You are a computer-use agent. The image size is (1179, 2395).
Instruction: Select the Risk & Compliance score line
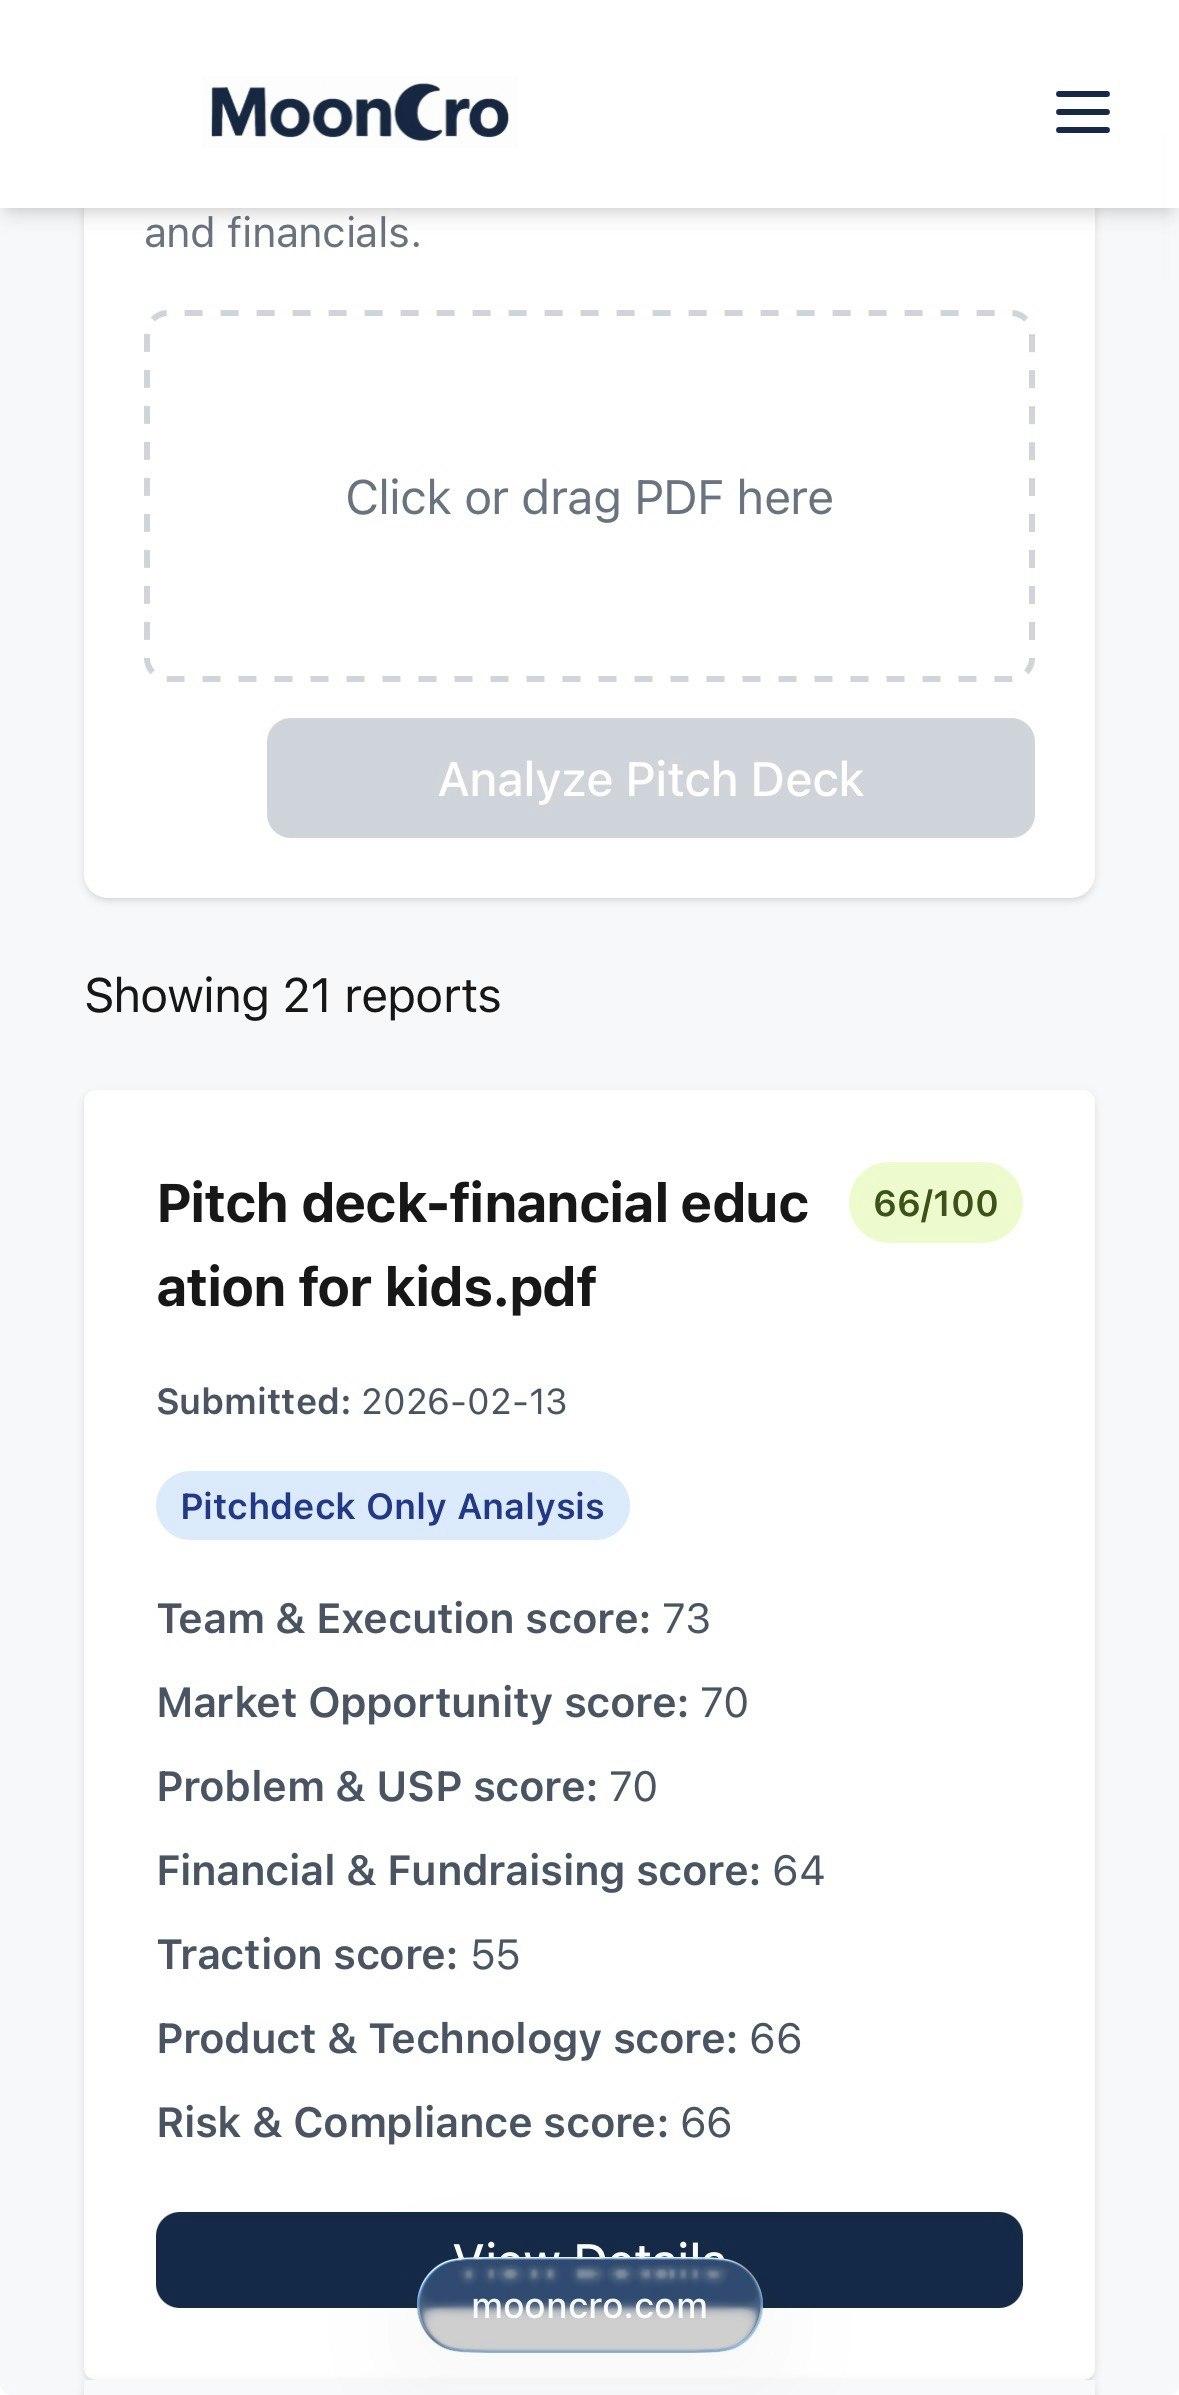pyautogui.click(x=445, y=2122)
